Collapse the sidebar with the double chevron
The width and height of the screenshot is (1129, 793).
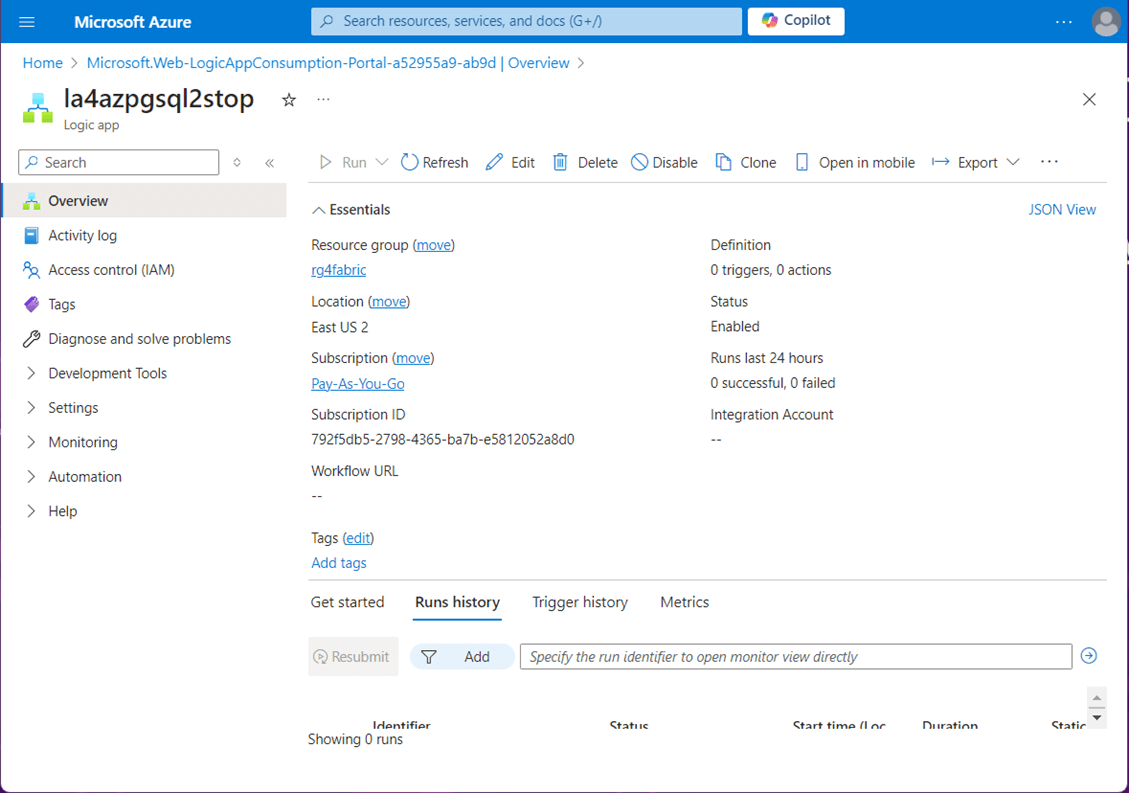click(x=269, y=163)
